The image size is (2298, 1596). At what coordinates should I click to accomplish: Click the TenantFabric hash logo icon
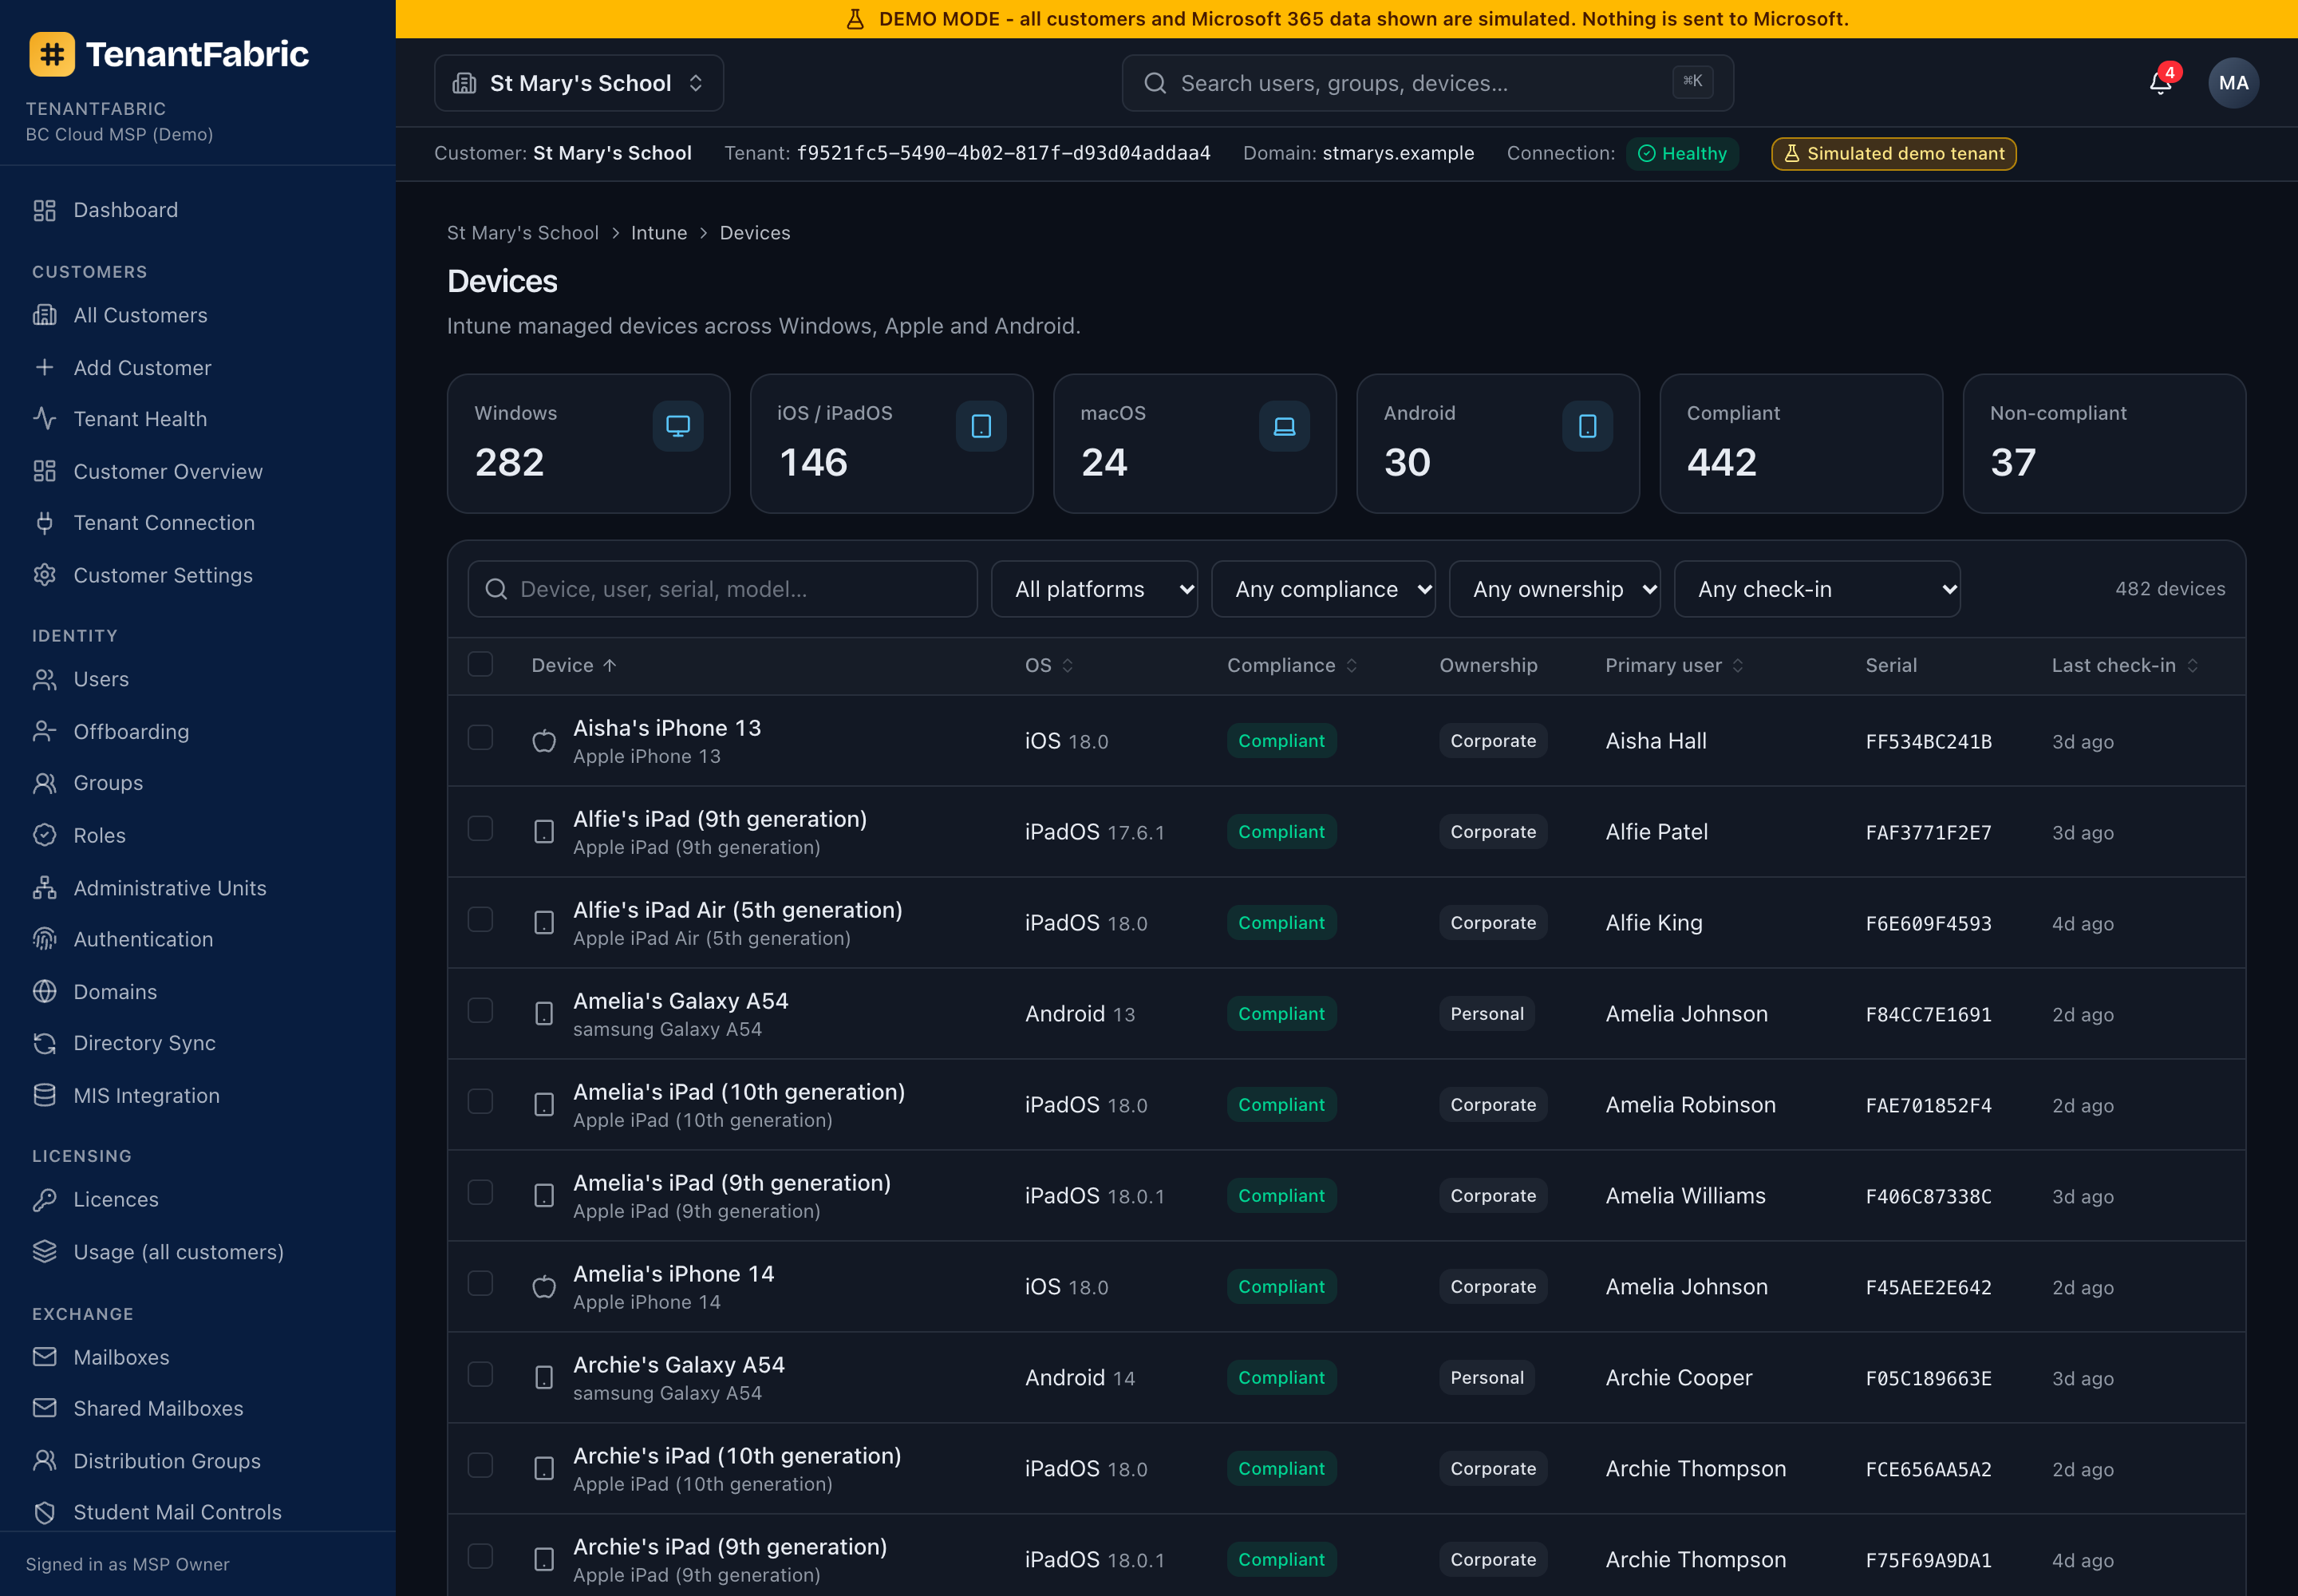tap(52, 54)
